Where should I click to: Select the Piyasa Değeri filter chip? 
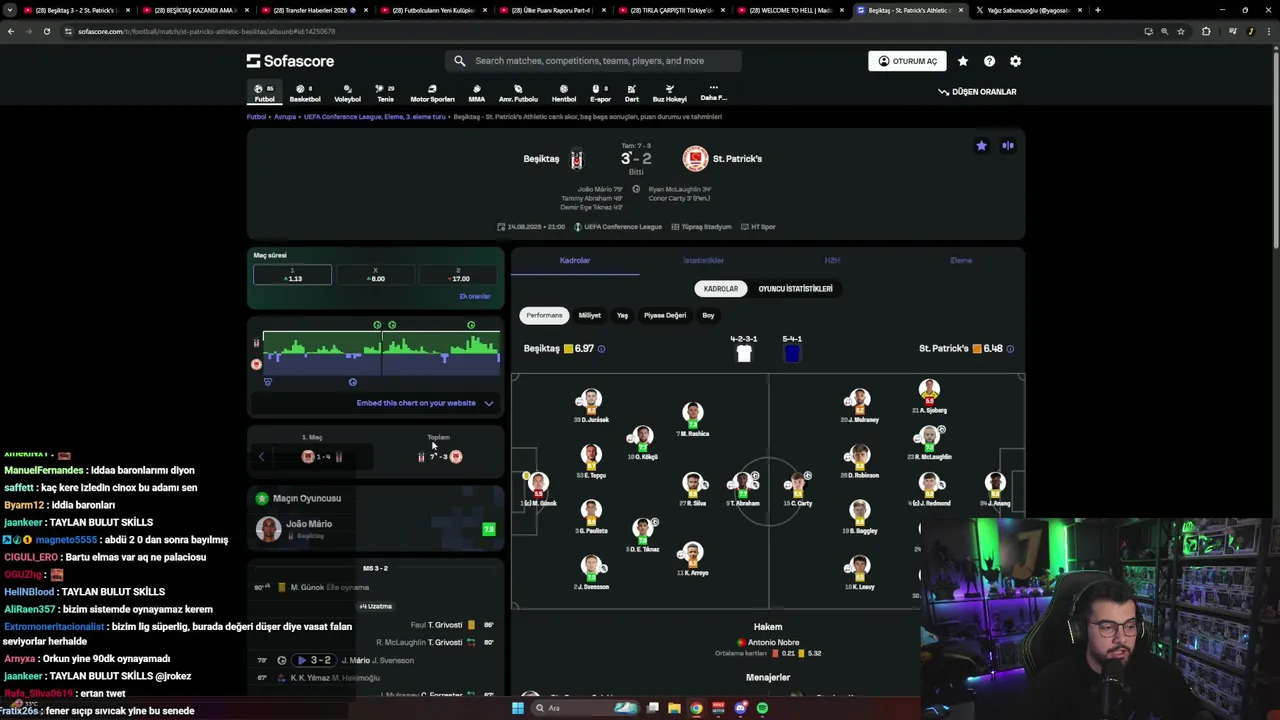click(665, 315)
